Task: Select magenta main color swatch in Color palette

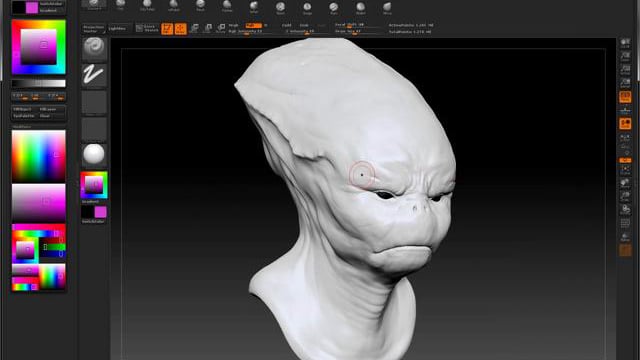Action: pos(32,7)
